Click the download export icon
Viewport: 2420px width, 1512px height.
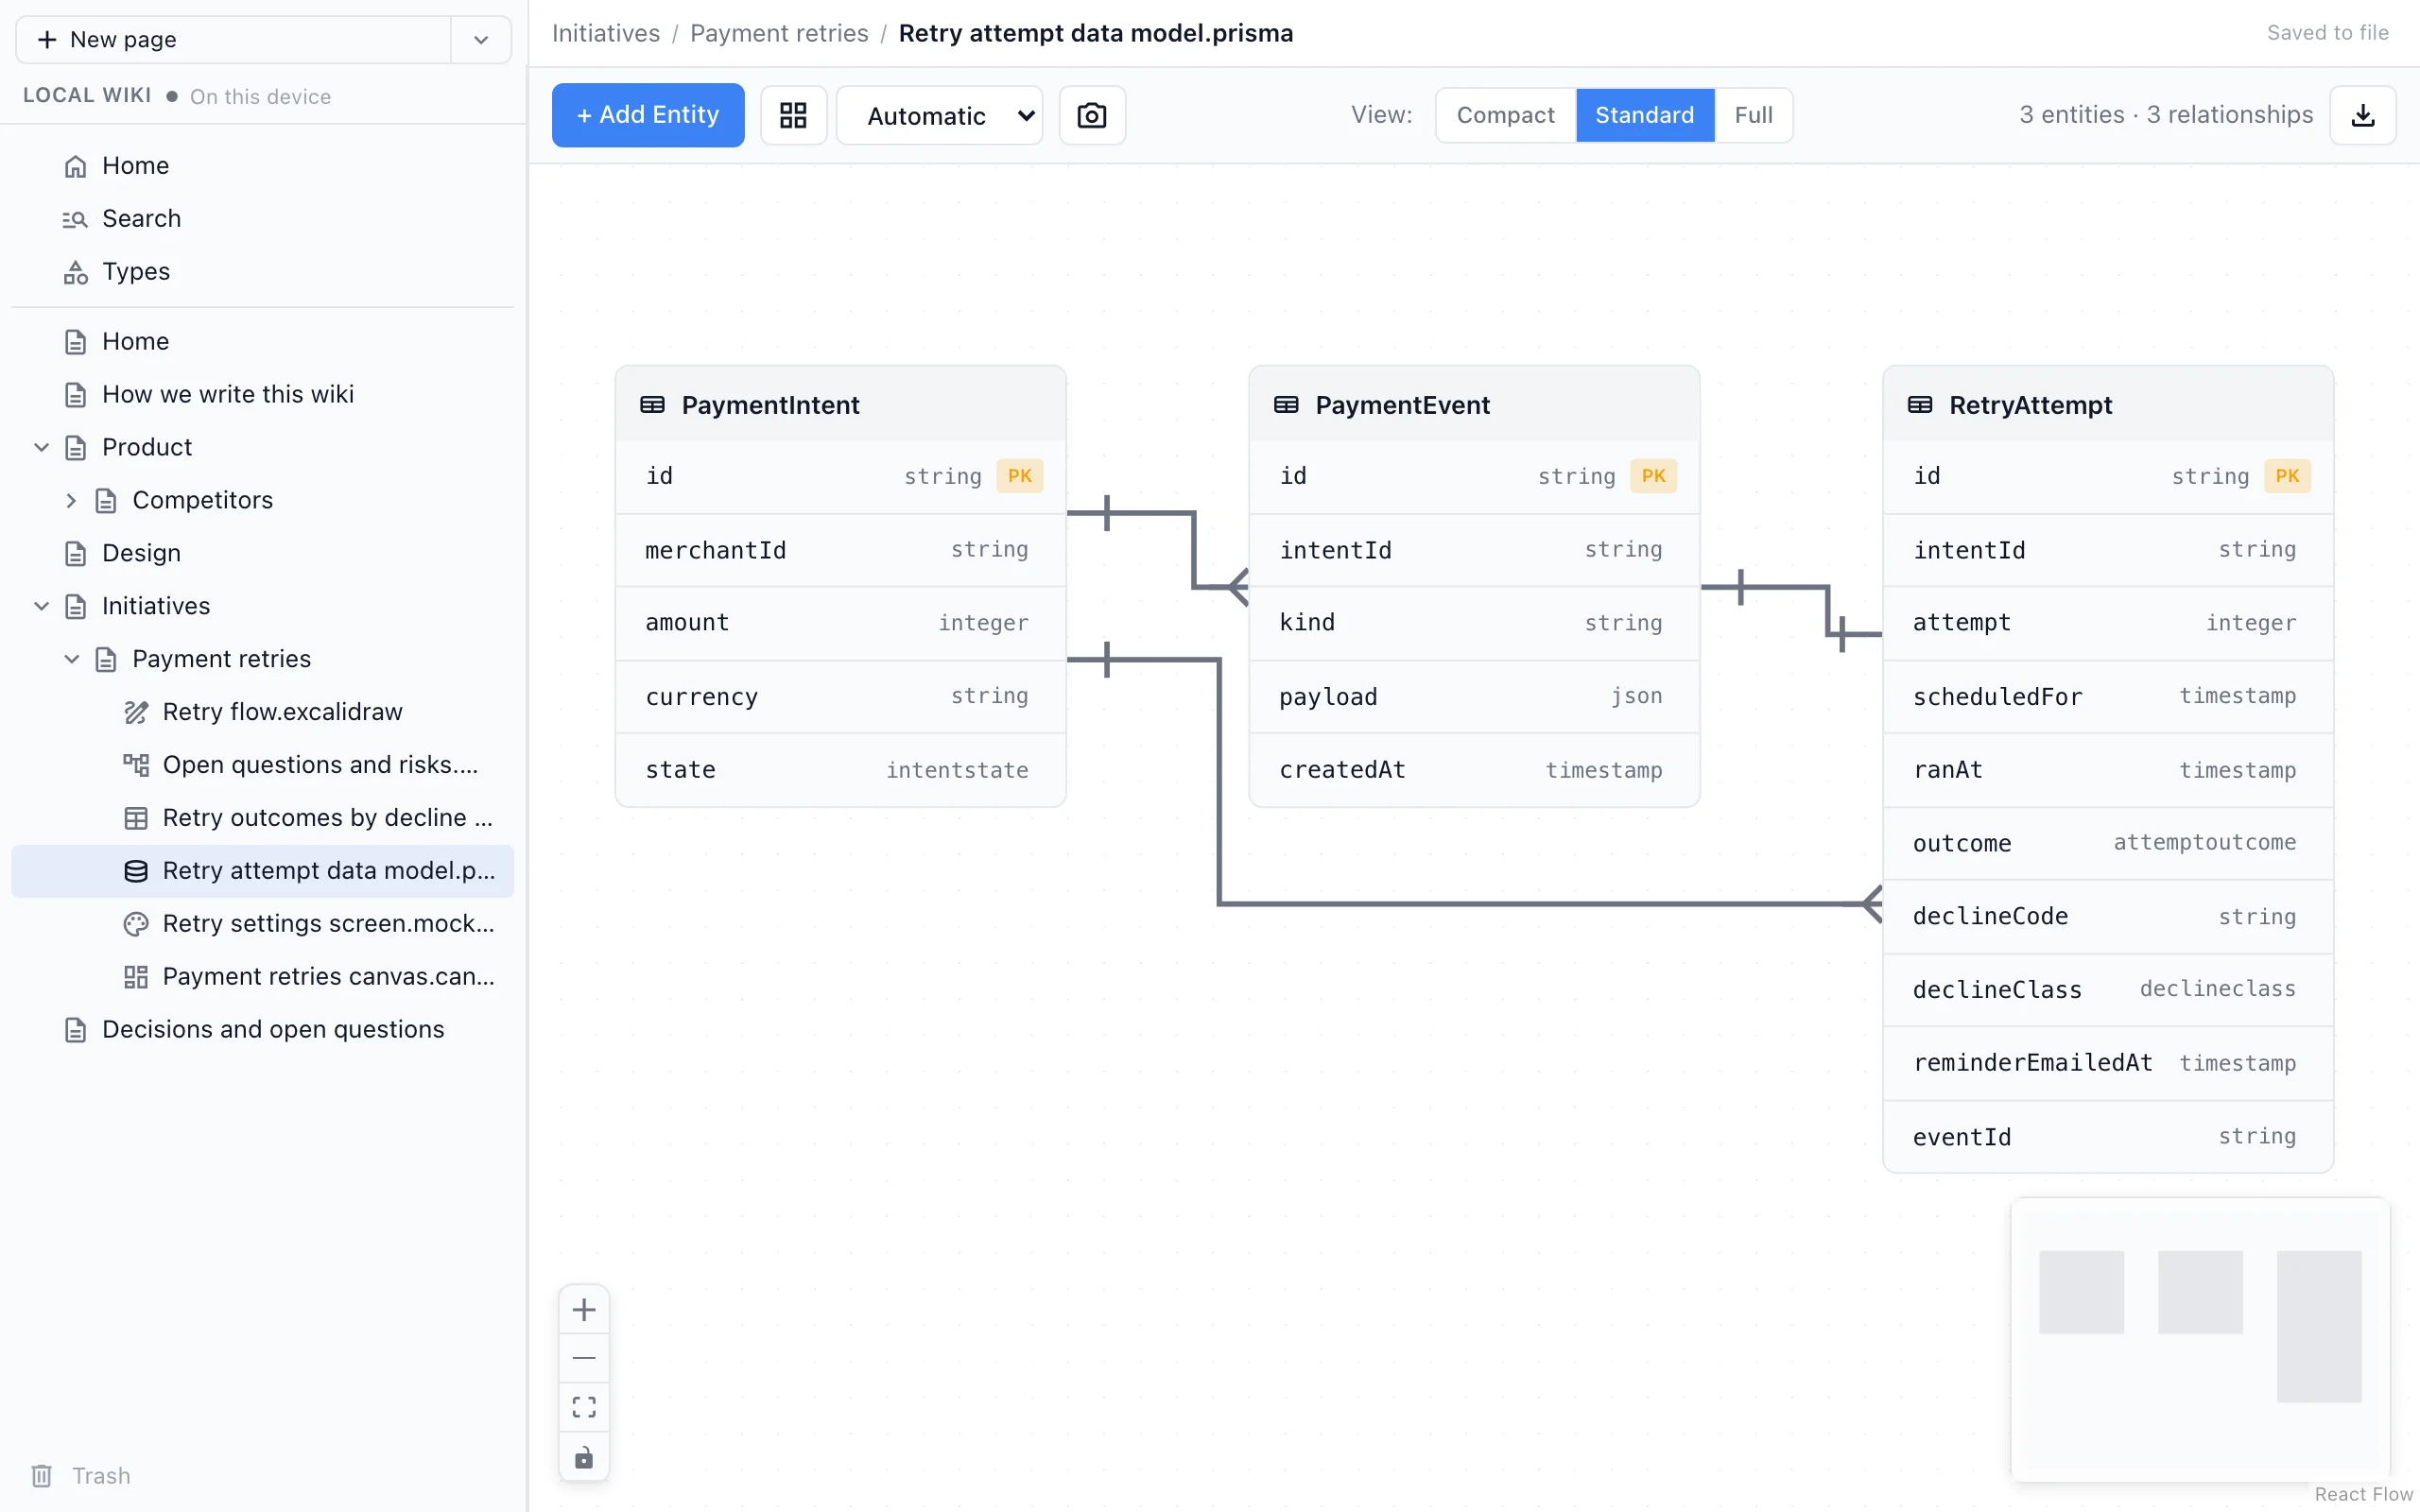[2362, 115]
